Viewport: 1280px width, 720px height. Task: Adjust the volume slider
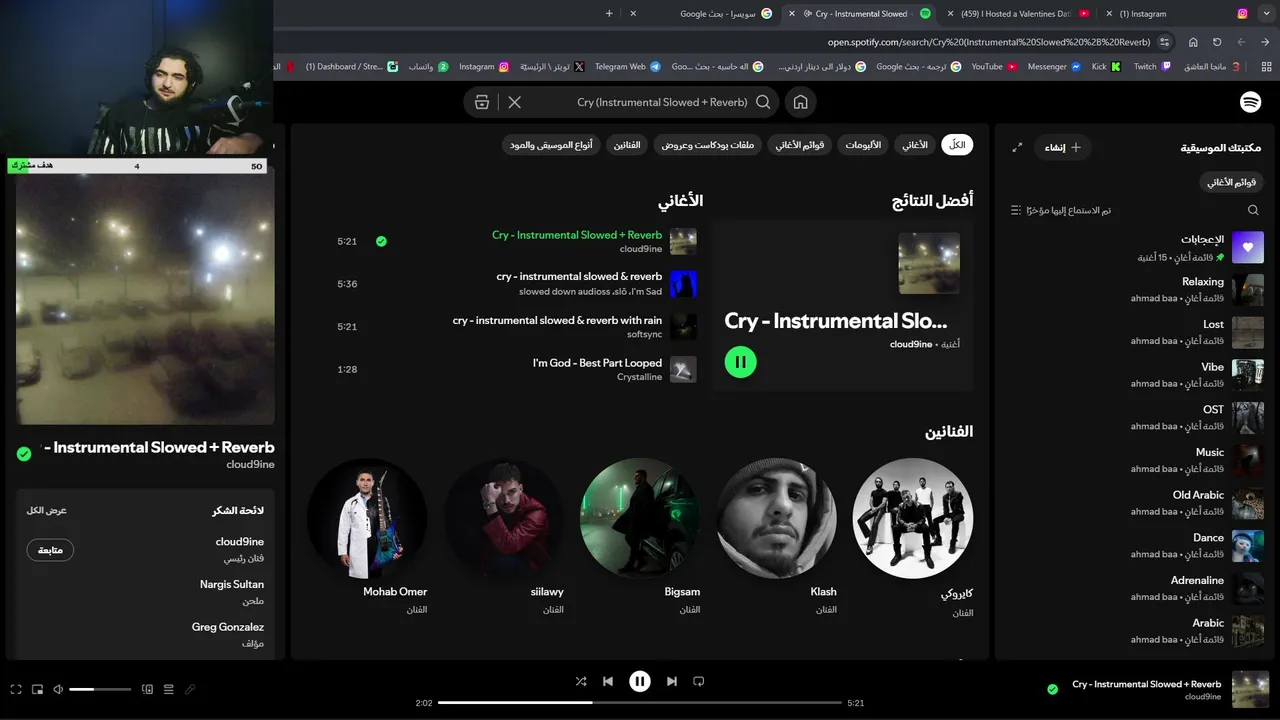(x=100, y=689)
